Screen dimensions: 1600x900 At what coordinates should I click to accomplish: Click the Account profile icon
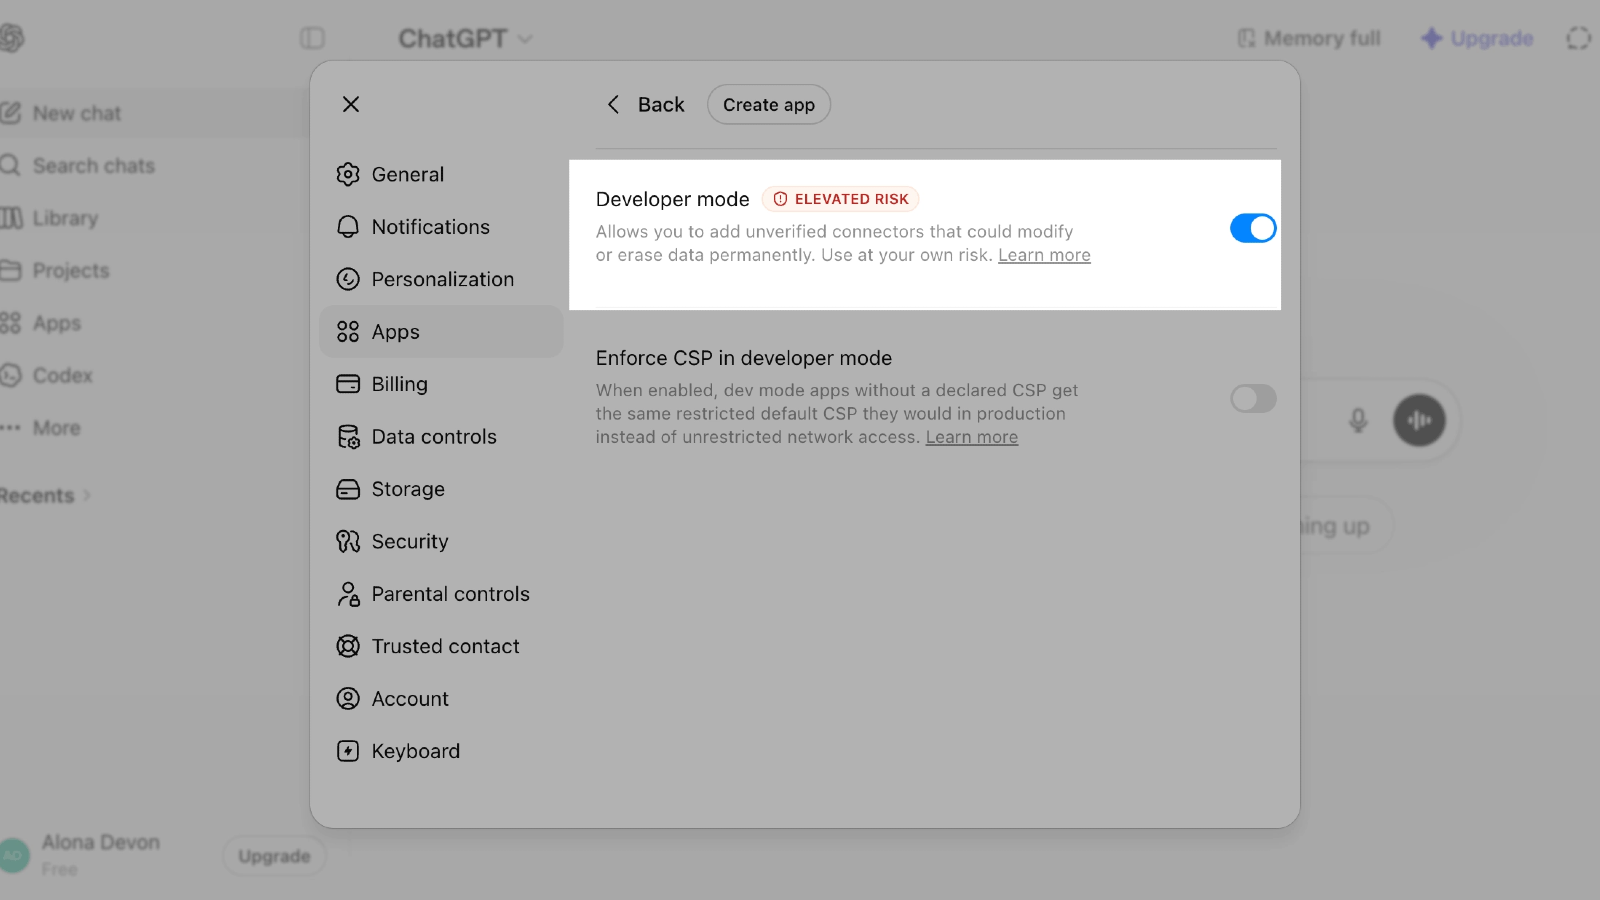tap(348, 698)
